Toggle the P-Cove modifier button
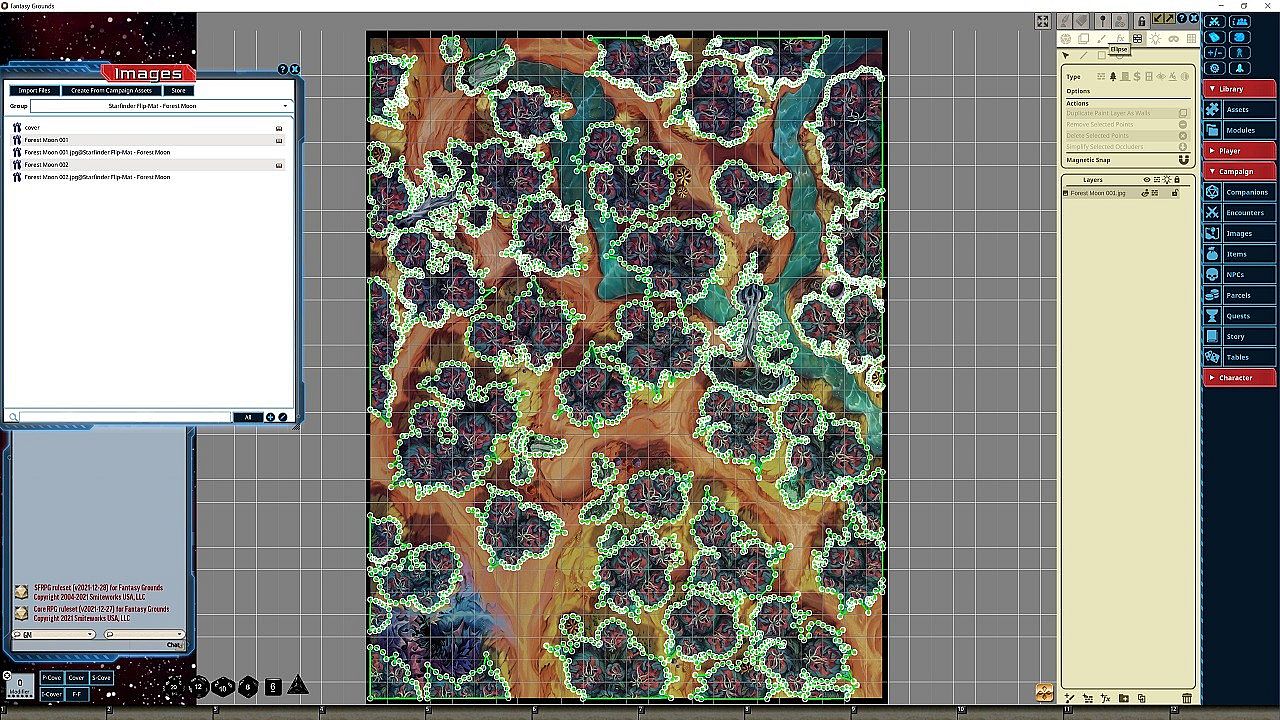The width and height of the screenshot is (1280, 720). click(51, 678)
